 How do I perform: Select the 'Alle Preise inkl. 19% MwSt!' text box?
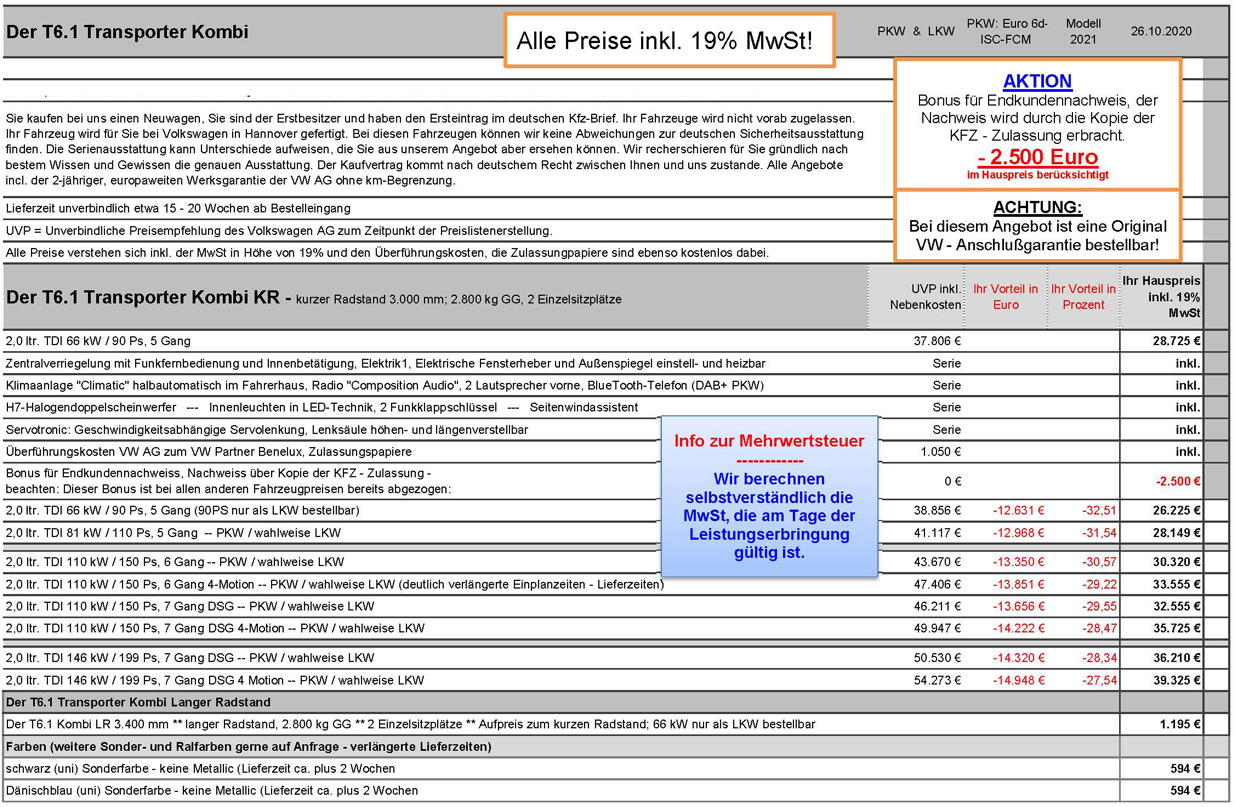coord(669,43)
